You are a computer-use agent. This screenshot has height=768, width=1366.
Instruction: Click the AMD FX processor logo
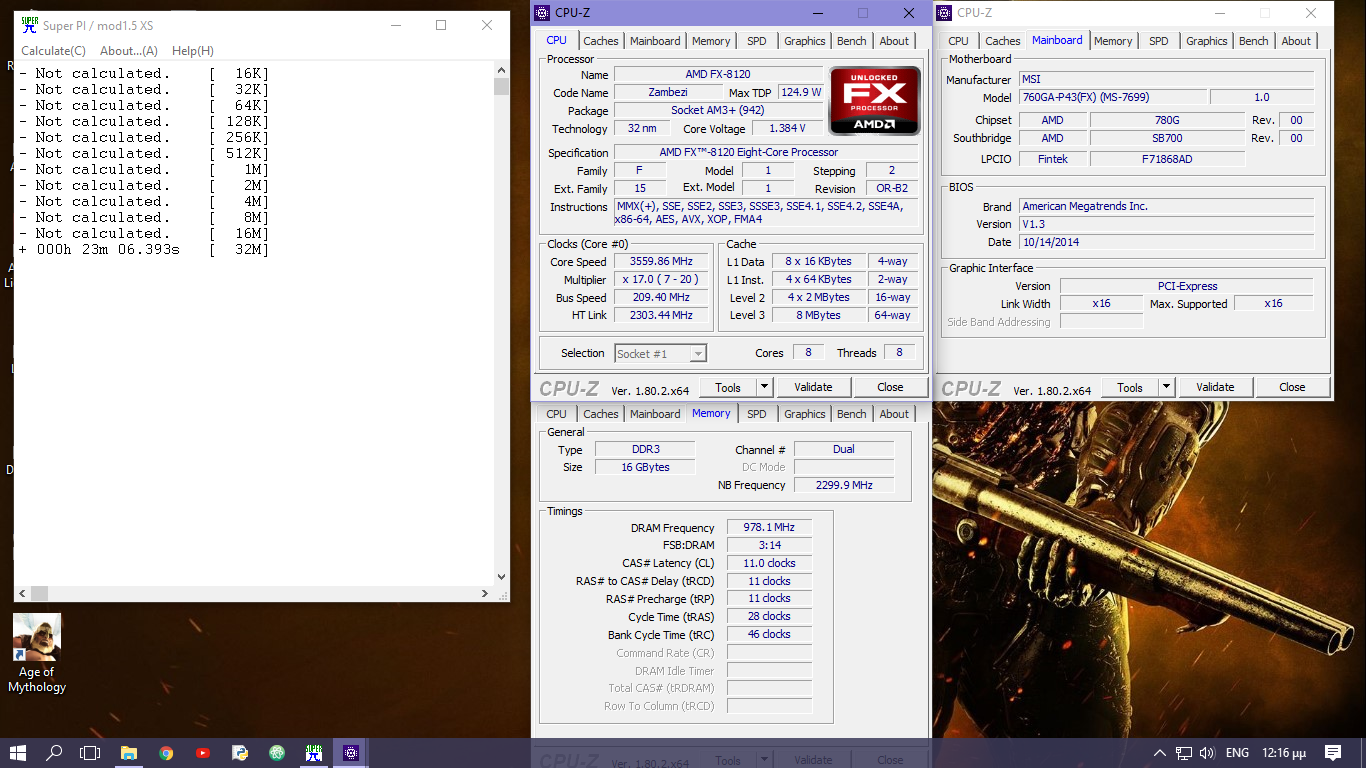875,101
